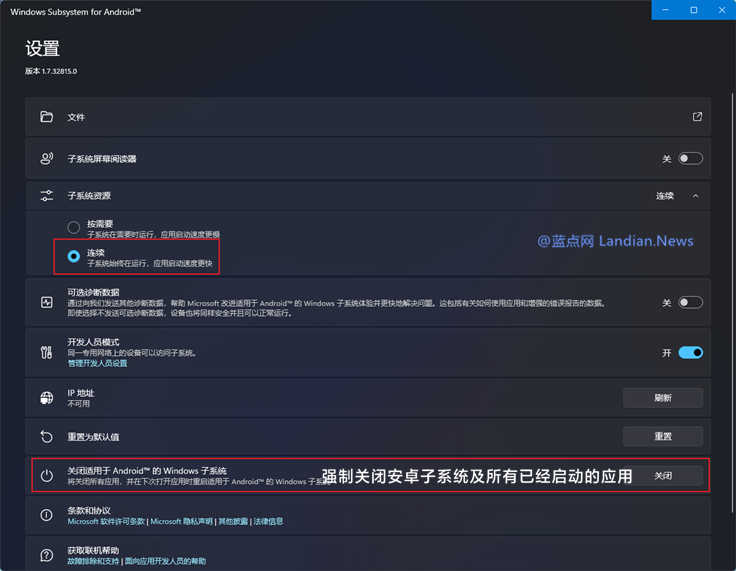Click the reset to defaults arrow icon
The height and width of the screenshot is (571, 736).
point(46,436)
